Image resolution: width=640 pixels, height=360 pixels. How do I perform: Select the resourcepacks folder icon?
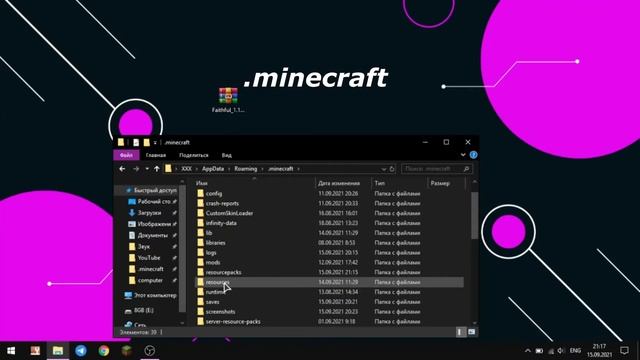tap(200, 272)
